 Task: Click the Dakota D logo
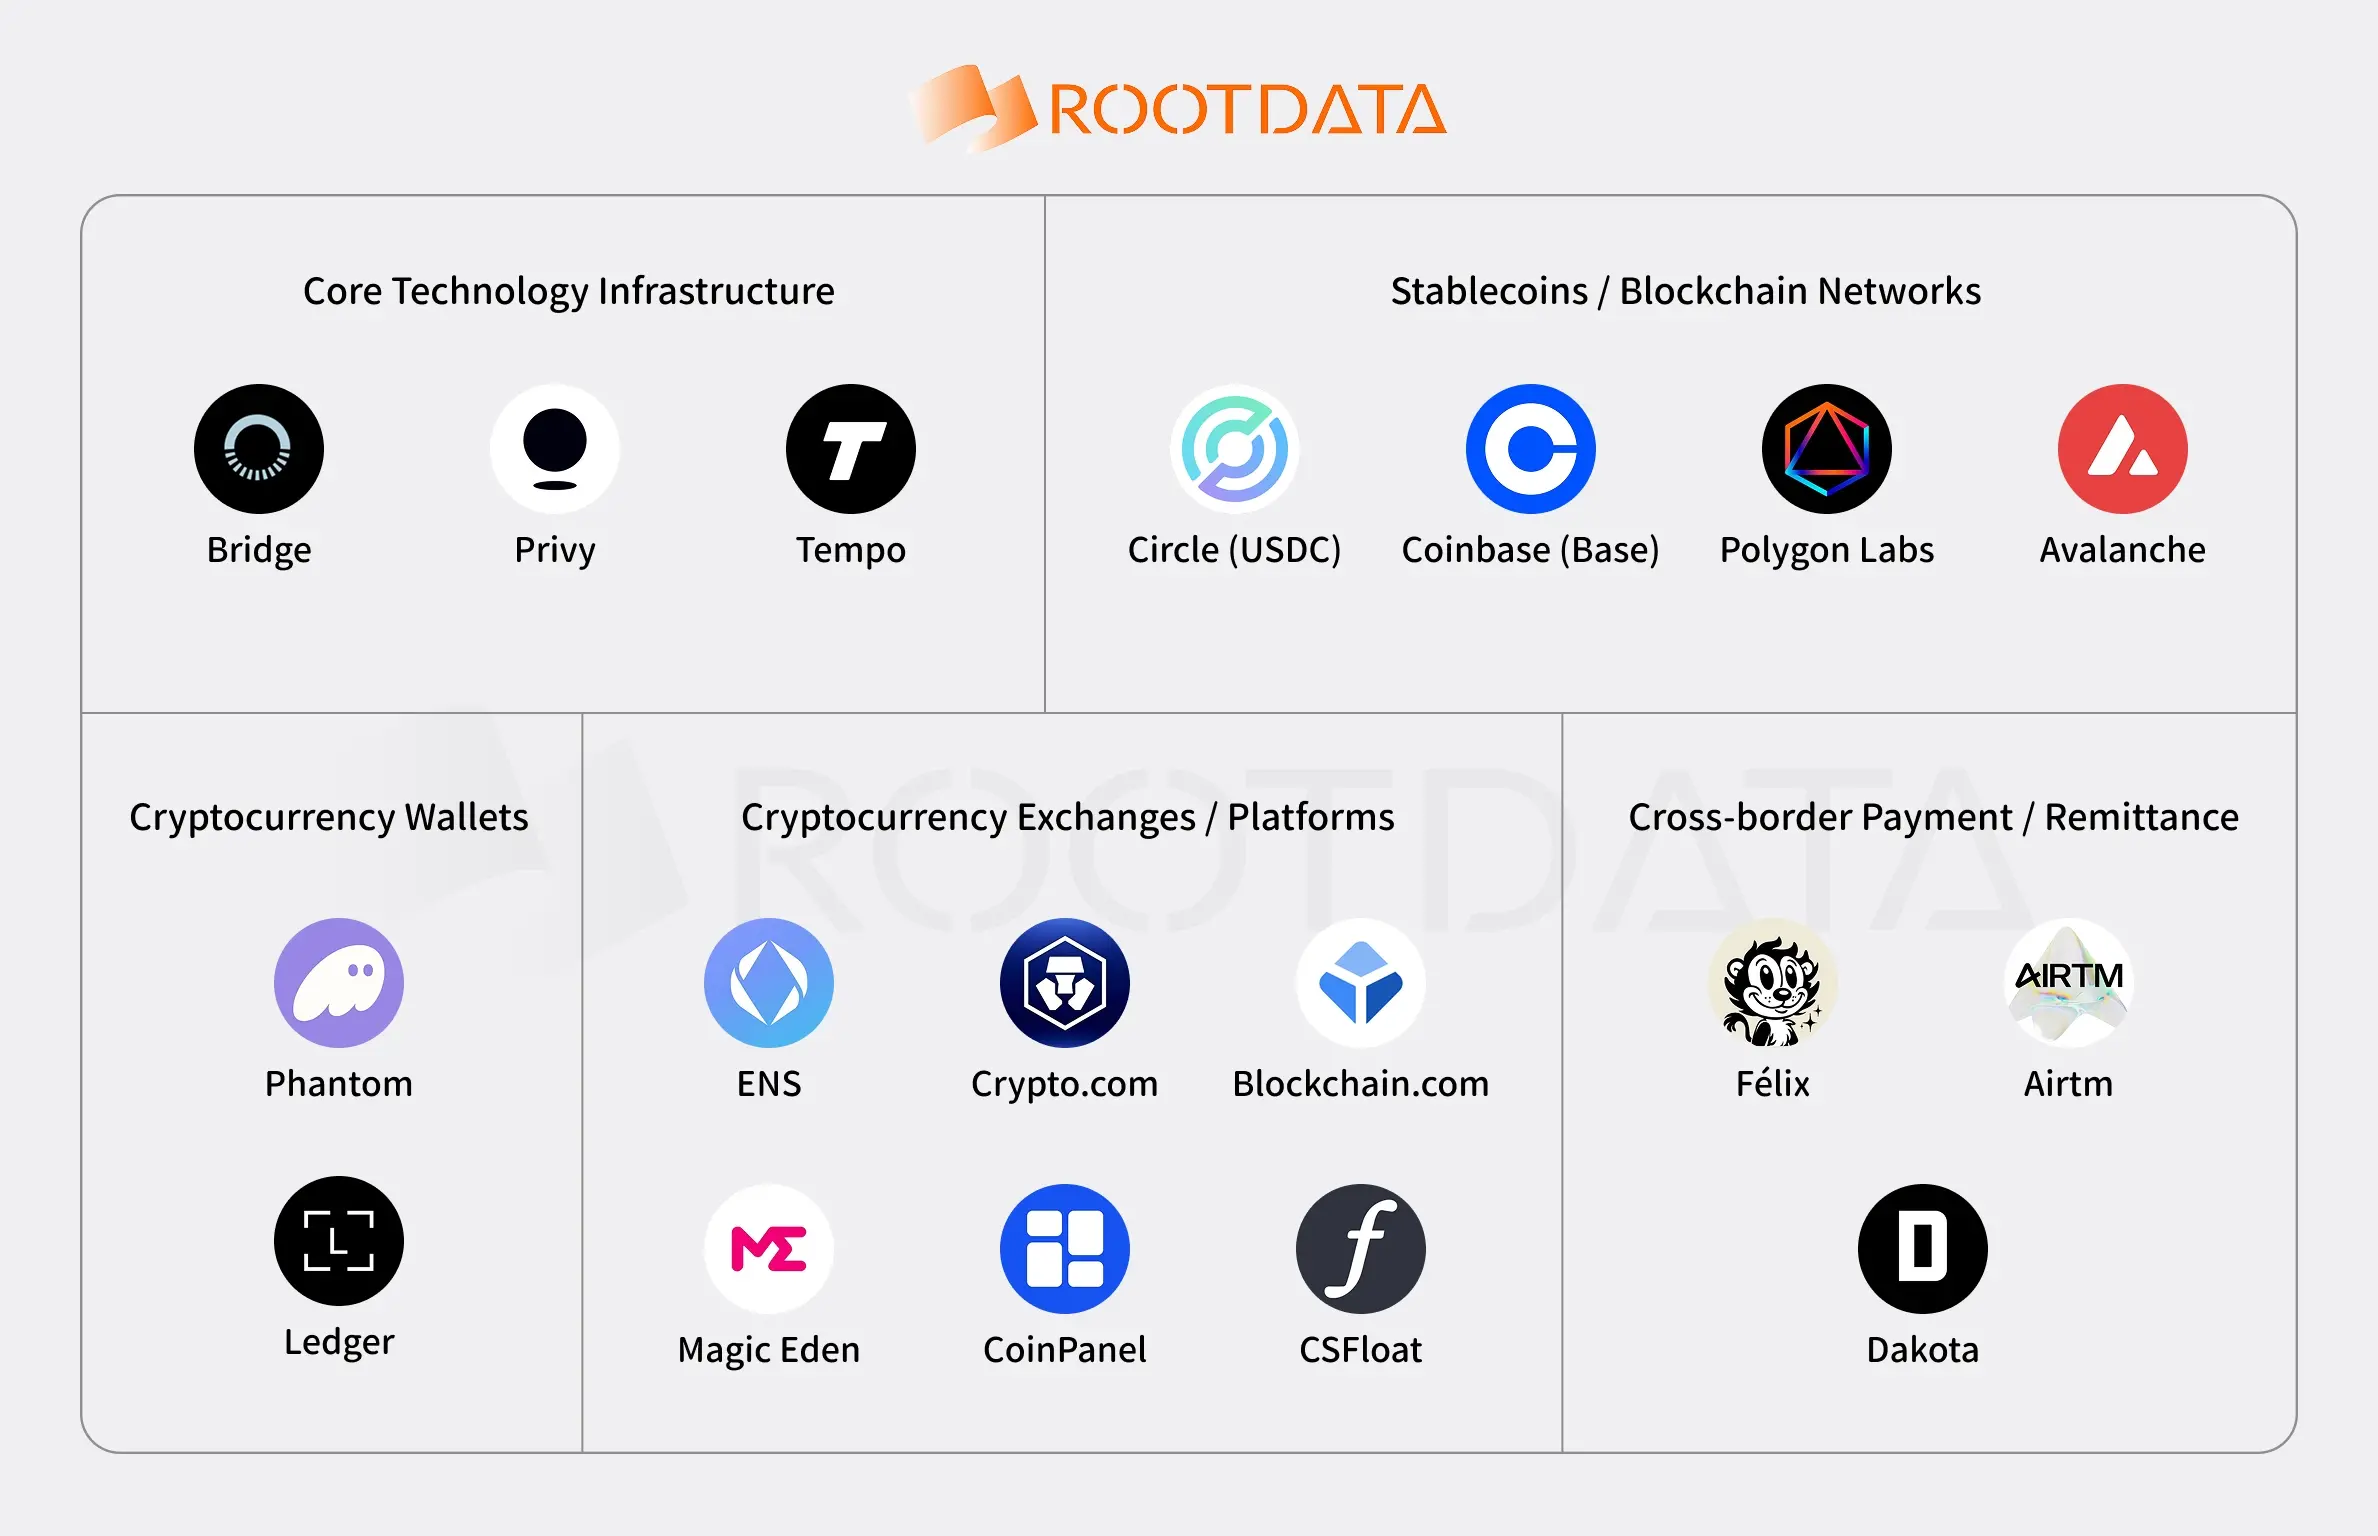1923,1249
